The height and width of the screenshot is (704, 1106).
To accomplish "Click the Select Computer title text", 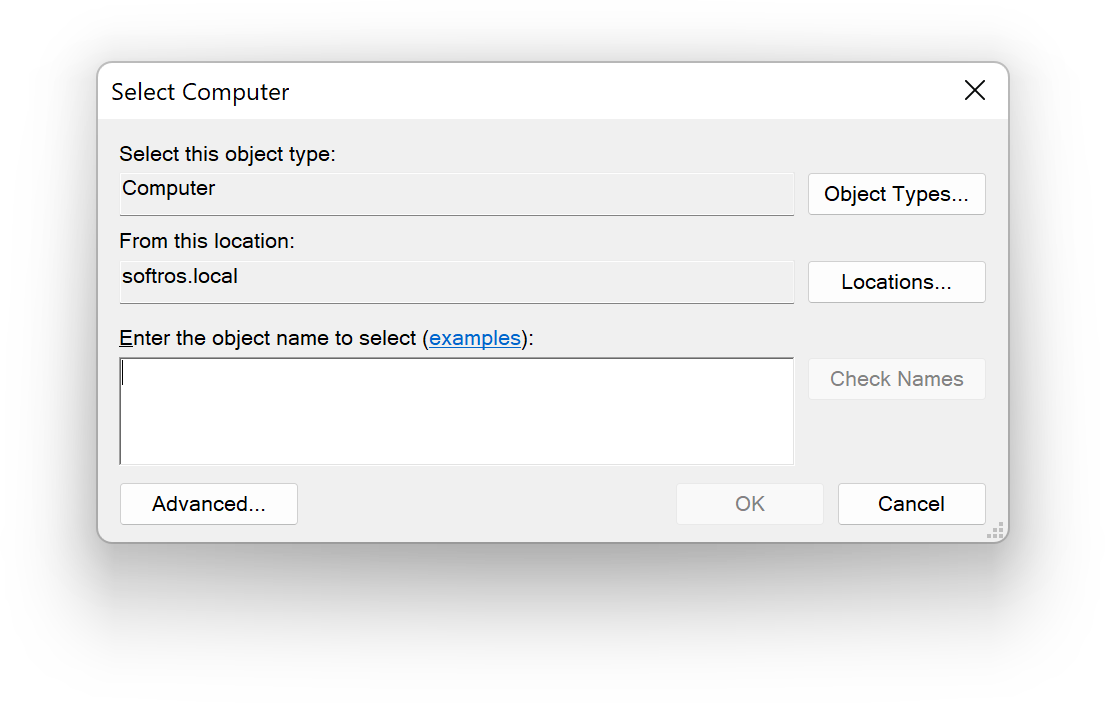I will pyautogui.click(x=199, y=92).
